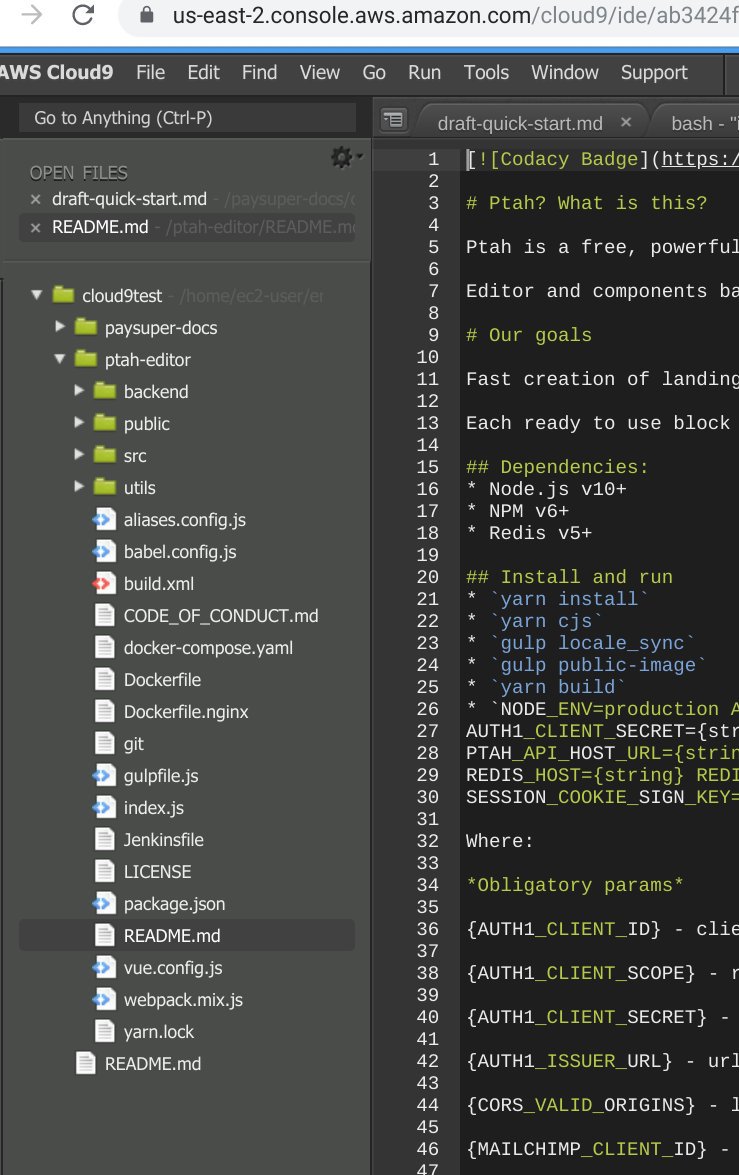
Task: Click the OPEN FILES section header
Action: coord(79,173)
